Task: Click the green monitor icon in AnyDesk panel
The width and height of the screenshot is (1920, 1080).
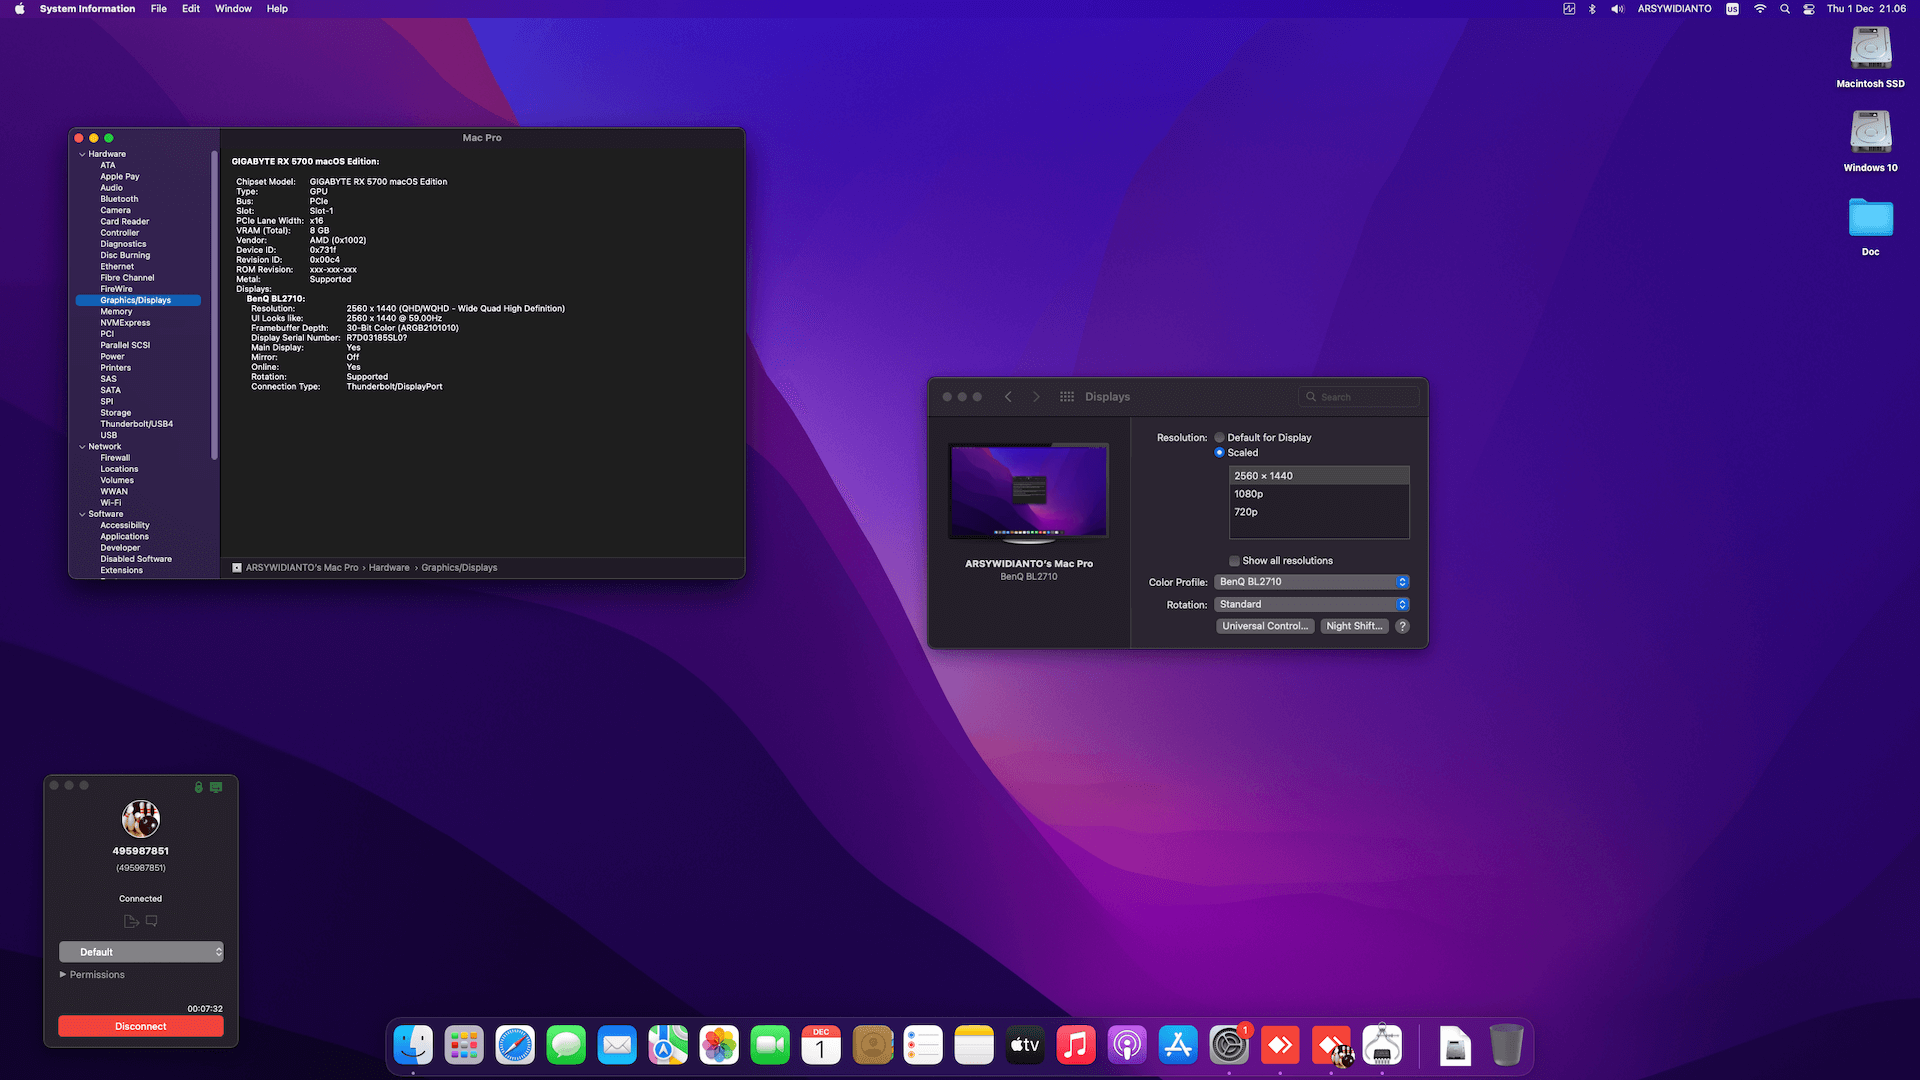Action: [216, 787]
